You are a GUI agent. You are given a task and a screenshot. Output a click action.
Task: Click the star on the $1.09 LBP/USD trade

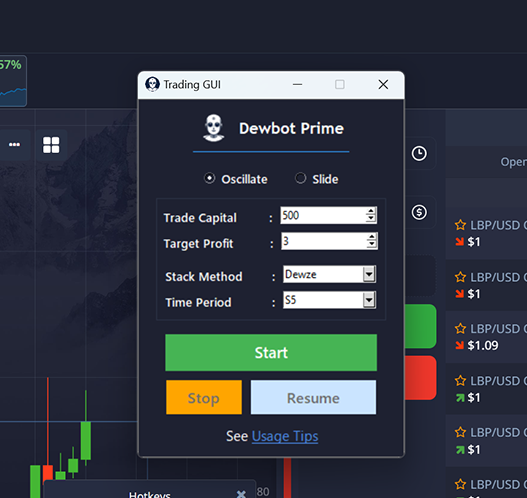click(460, 328)
